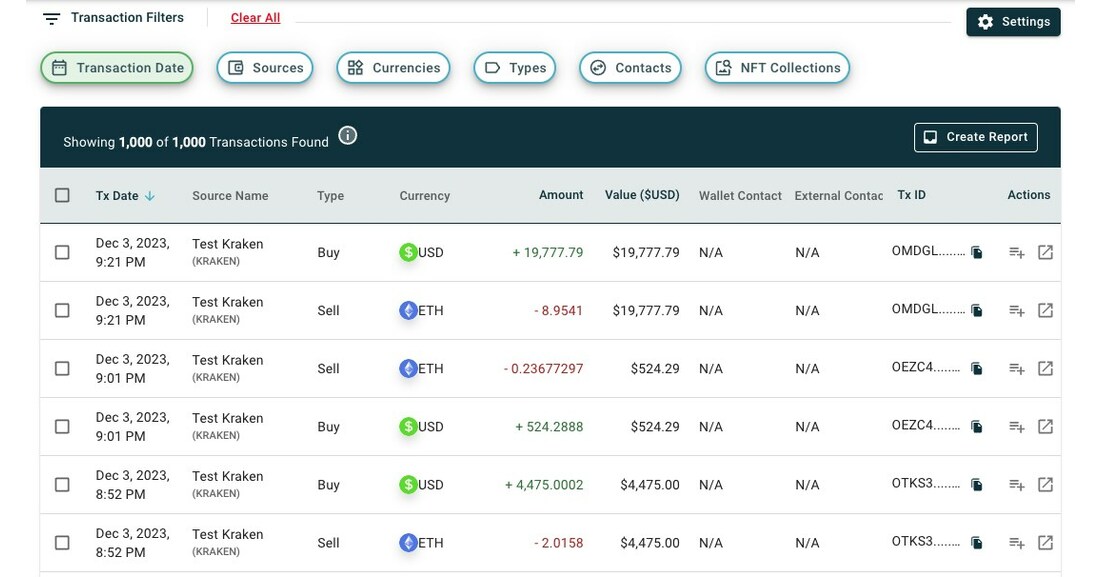Check the checkbox for the 8:52 PM Sell transaction
Viewport: 1101px width, 577px height.
tap(61, 542)
